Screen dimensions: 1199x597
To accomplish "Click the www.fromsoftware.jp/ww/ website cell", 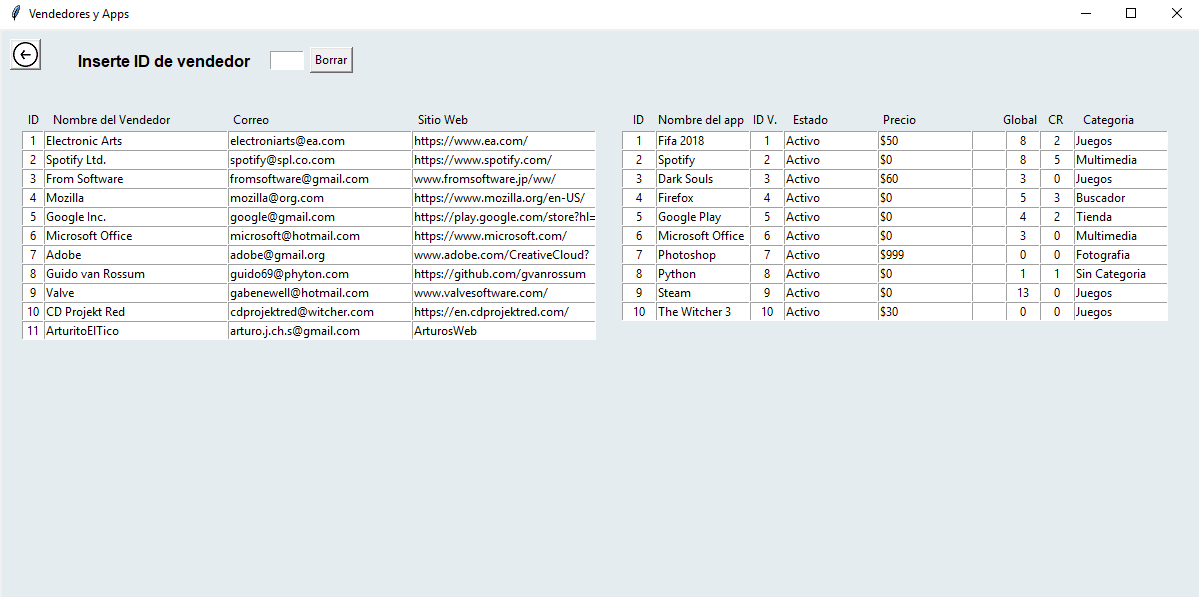I will coord(504,179).
